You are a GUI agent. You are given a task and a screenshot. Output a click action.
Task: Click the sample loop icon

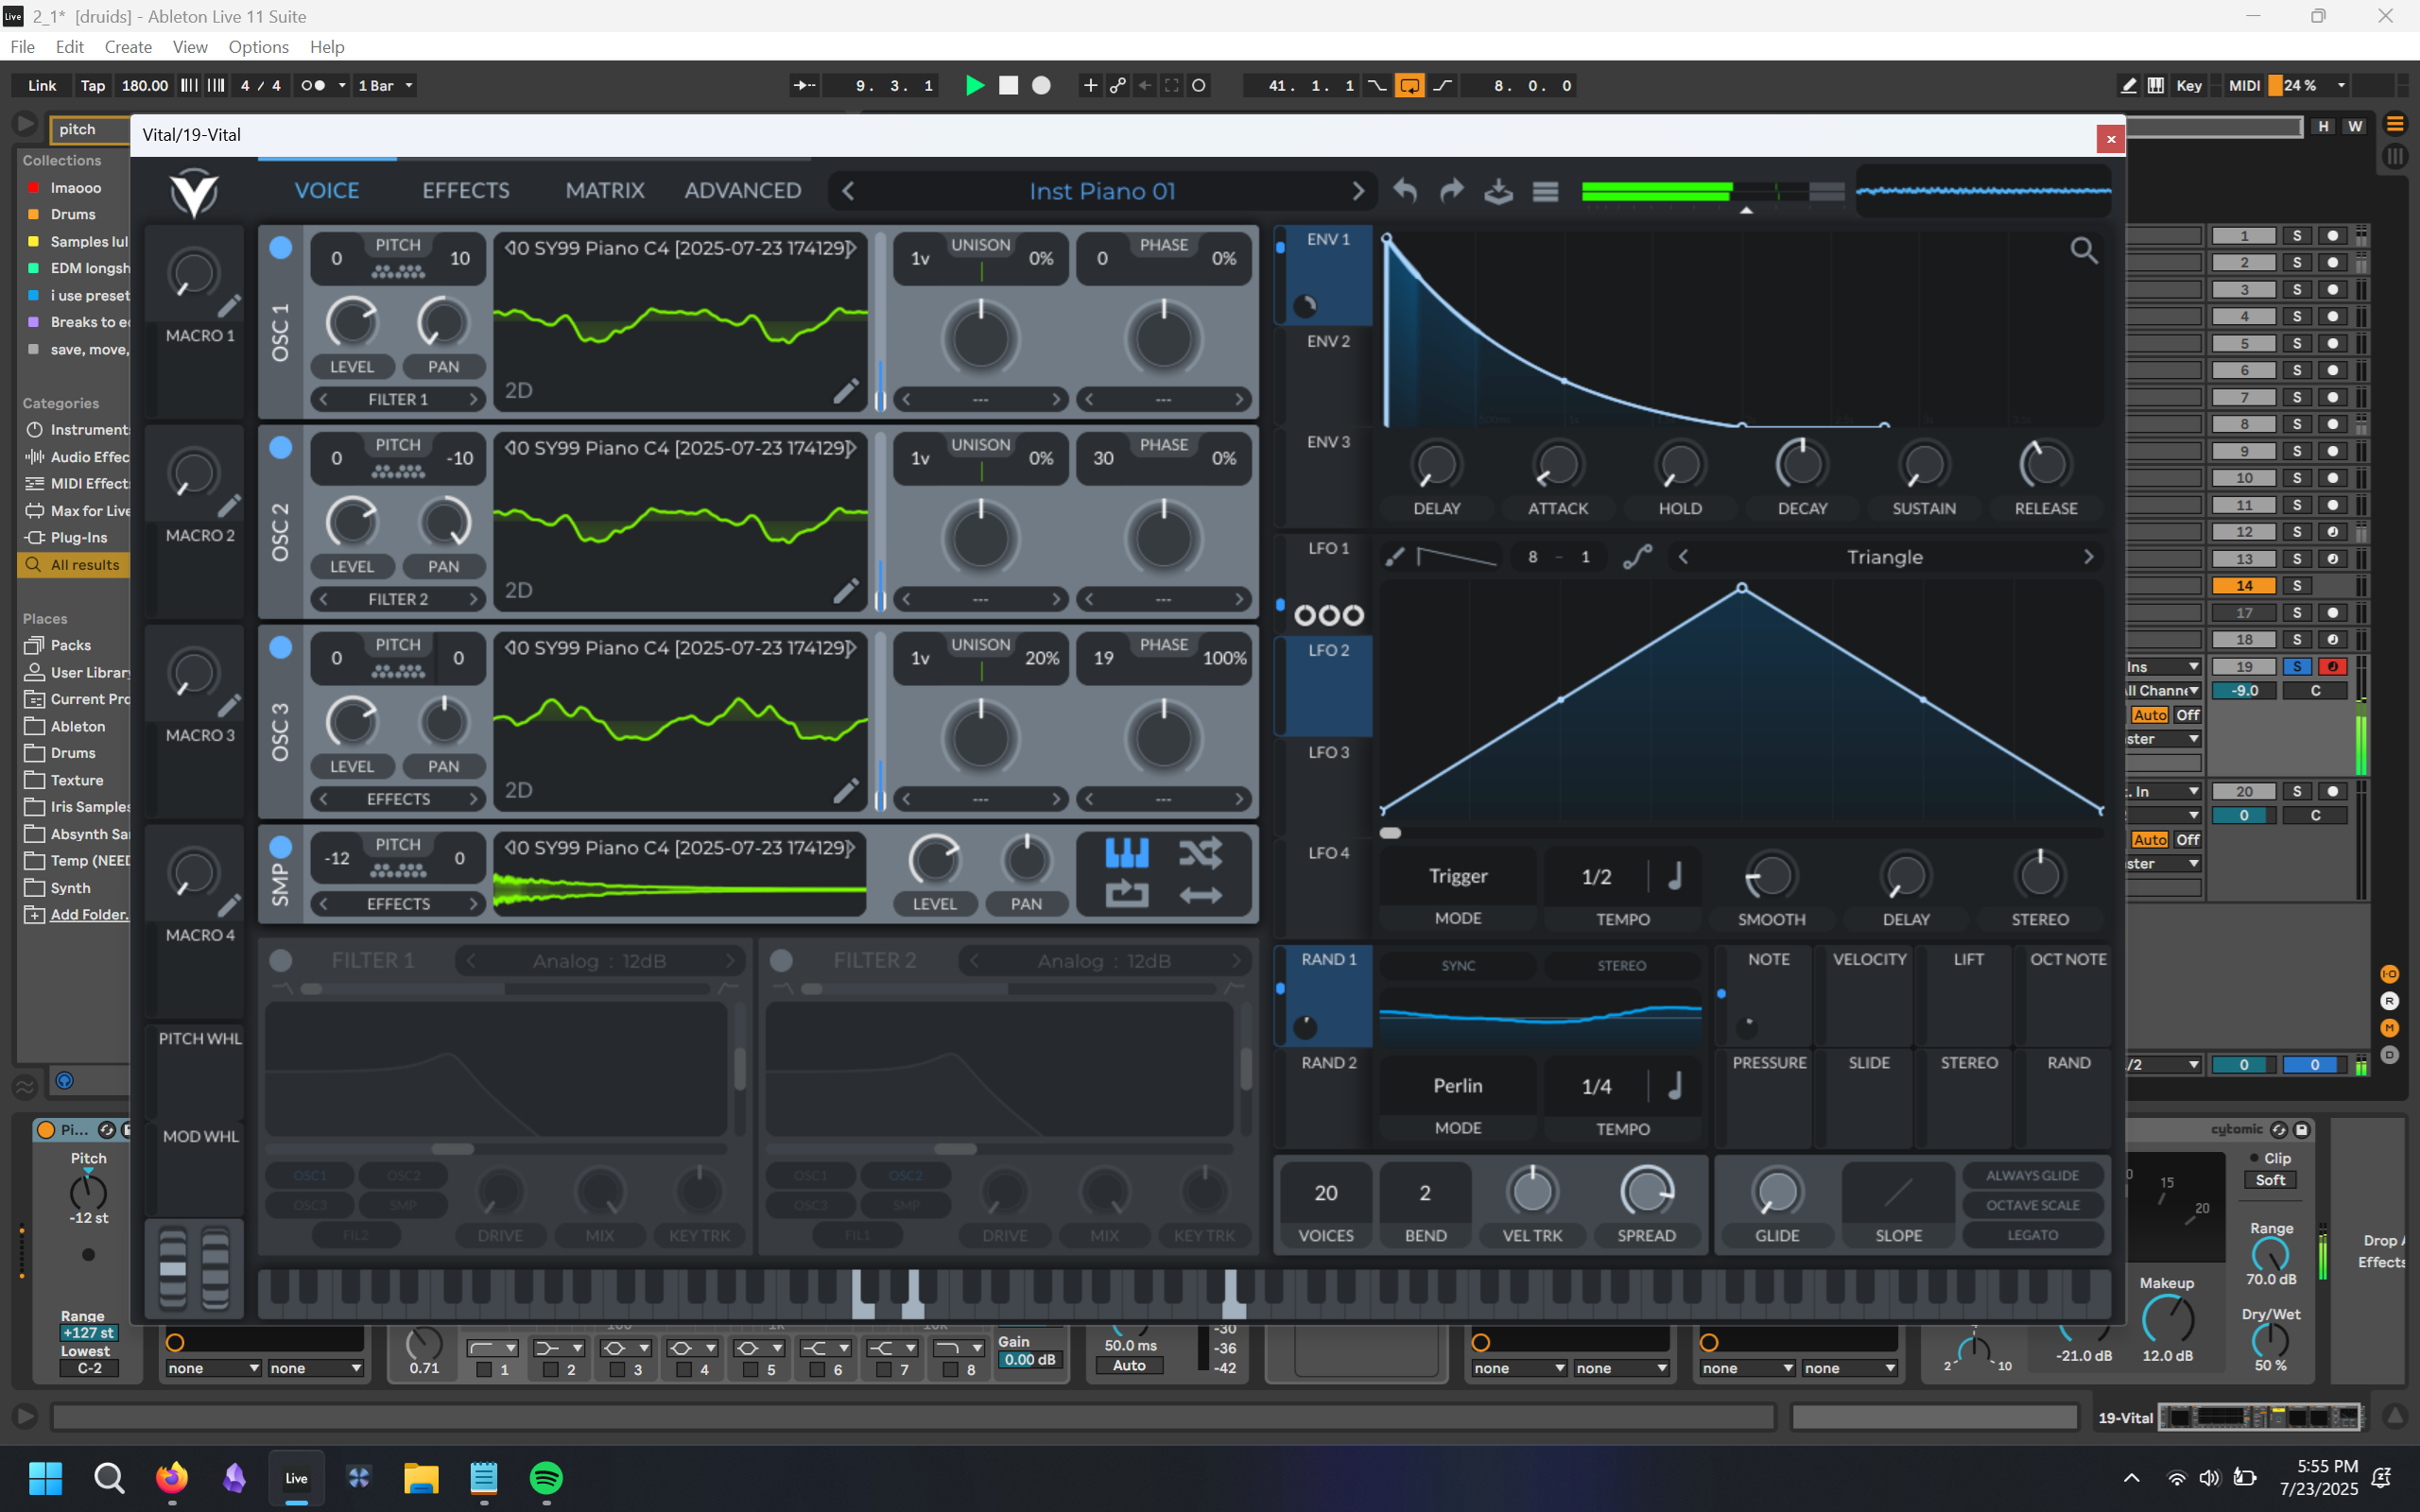[x=1126, y=894]
